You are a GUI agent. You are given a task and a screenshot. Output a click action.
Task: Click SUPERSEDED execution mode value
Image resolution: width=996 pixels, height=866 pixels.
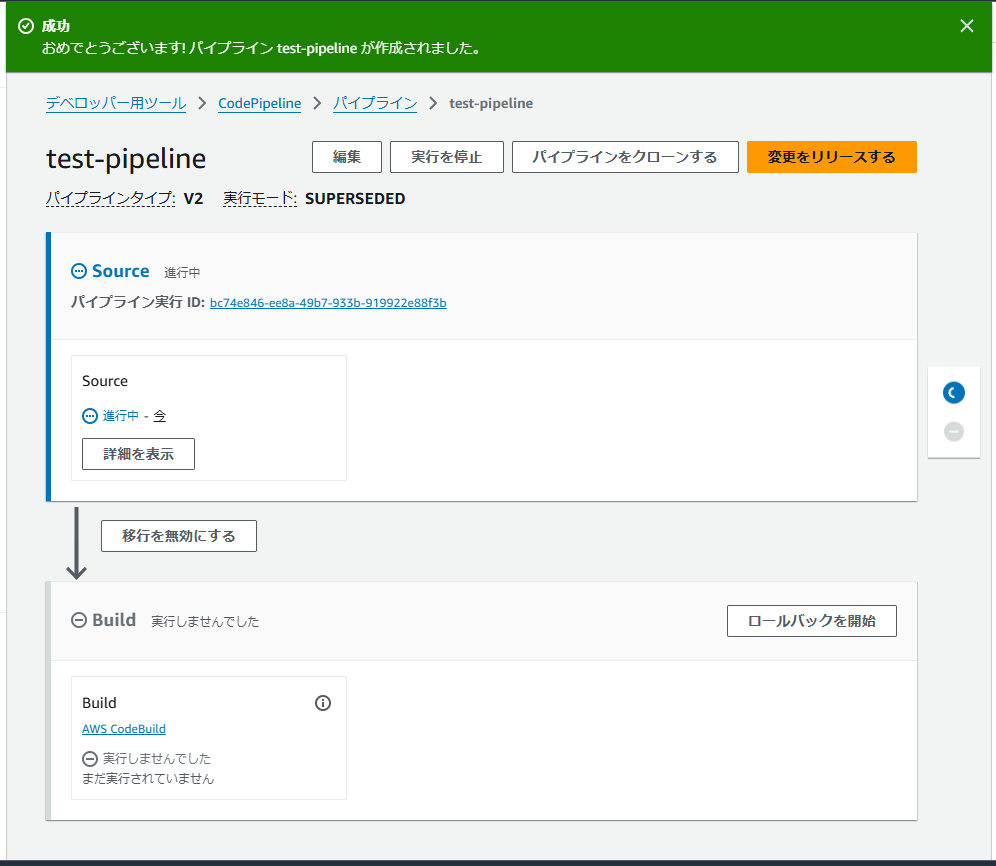click(355, 198)
